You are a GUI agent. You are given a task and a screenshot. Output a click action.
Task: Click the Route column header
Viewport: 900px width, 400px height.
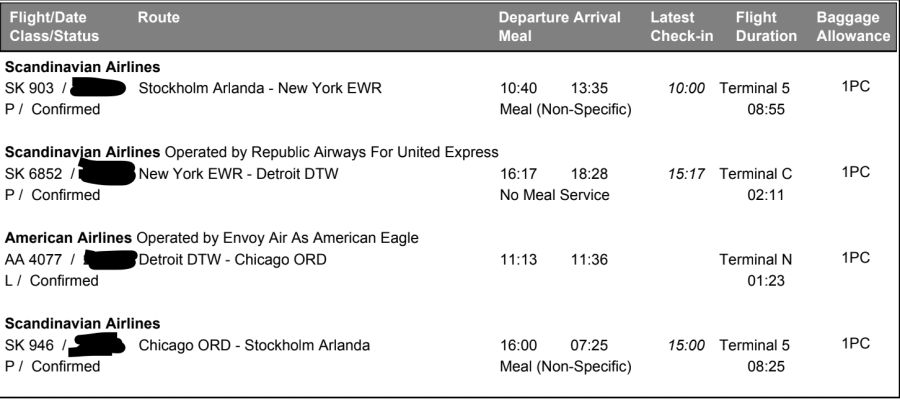coord(158,18)
